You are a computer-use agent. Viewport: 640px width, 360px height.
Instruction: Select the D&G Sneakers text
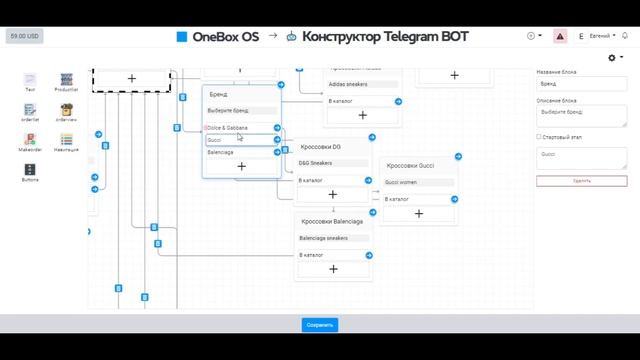pyautogui.click(x=315, y=163)
